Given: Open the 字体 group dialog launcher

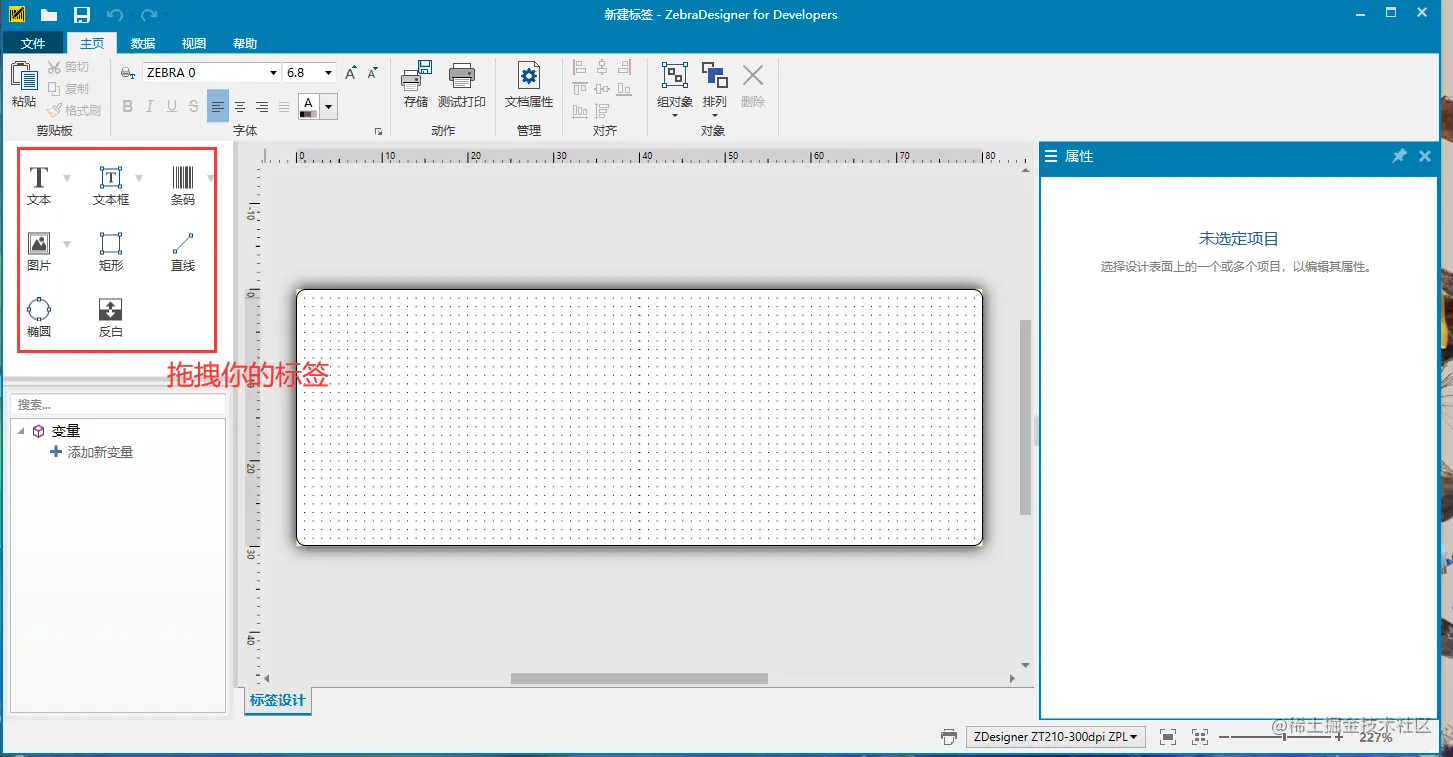Looking at the screenshot, I should click(x=378, y=132).
